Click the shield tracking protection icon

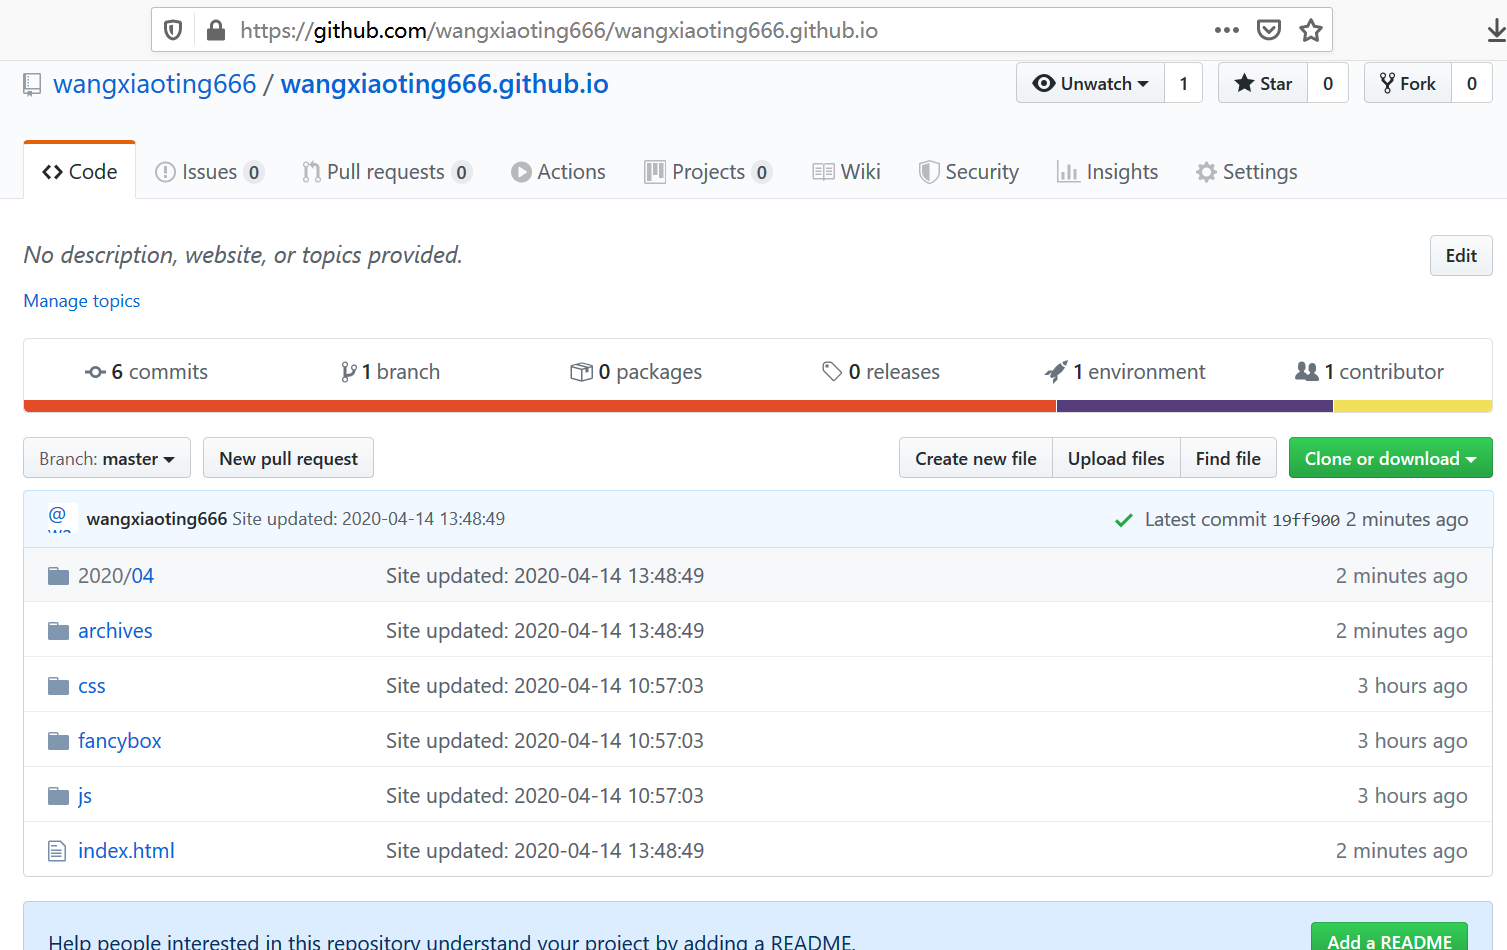[x=173, y=30]
